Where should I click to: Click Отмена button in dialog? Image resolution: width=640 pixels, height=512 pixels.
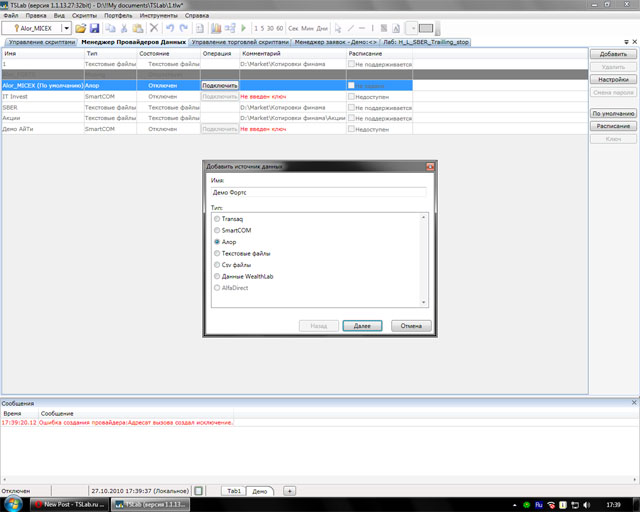click(411, 326)
